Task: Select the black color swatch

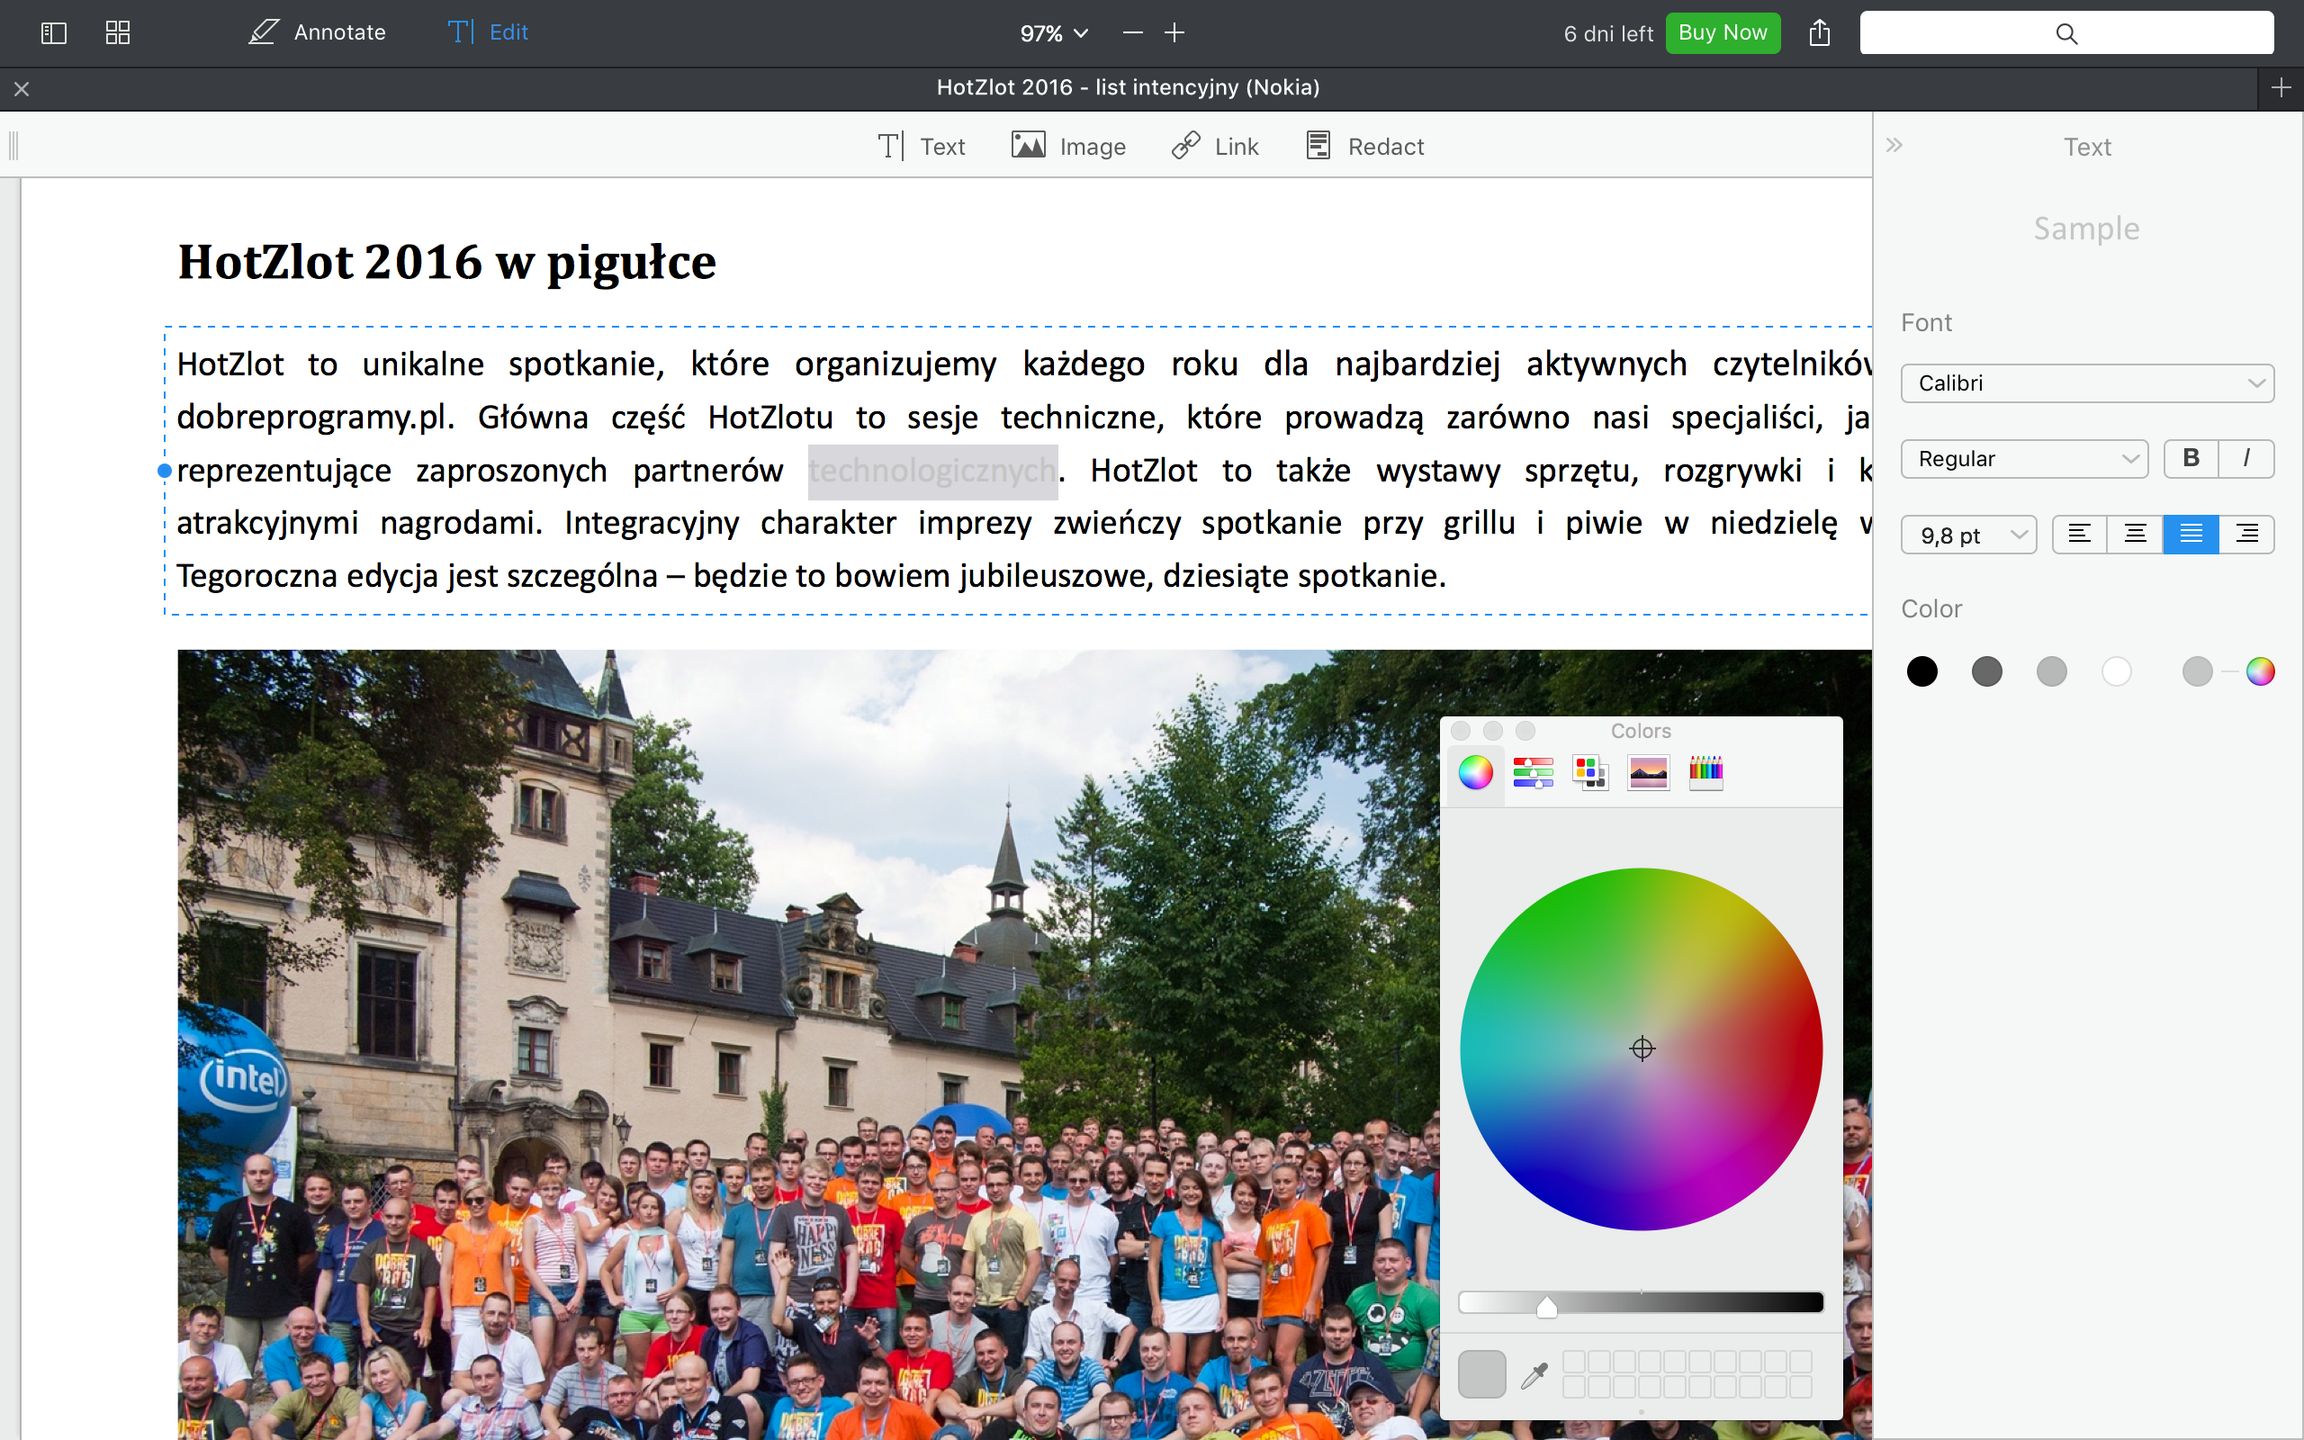Action: (x=1921, y=671)
